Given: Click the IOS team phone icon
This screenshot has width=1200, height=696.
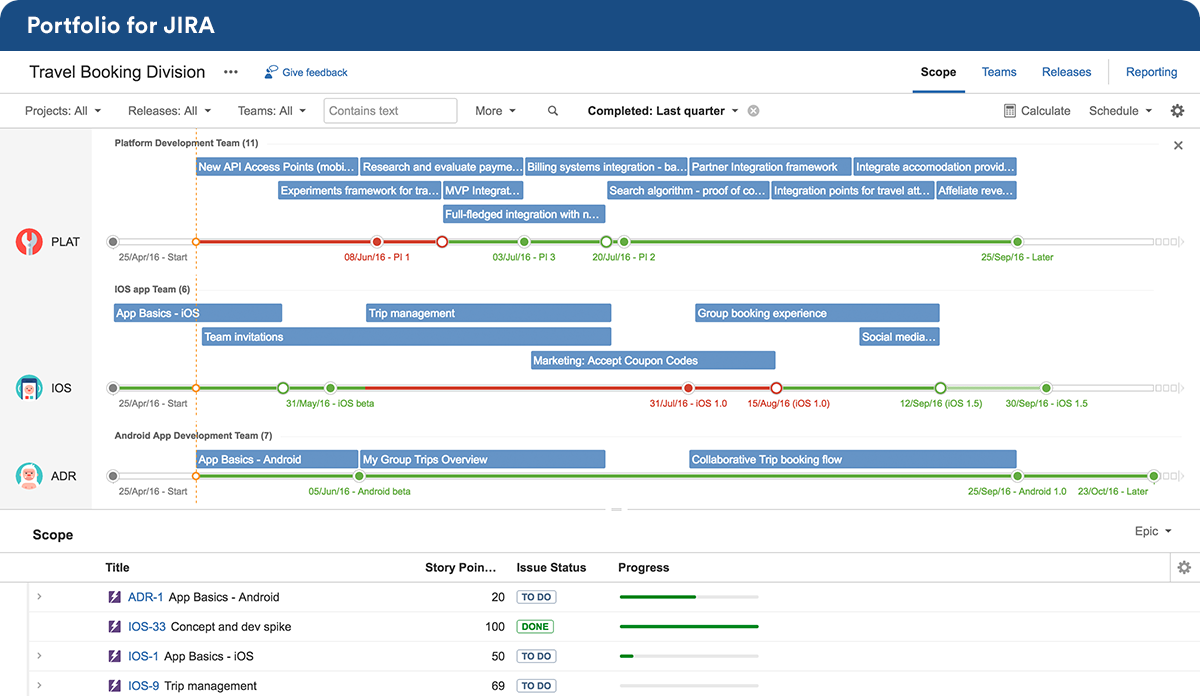Looking at the screenshot, I should 30,388.
